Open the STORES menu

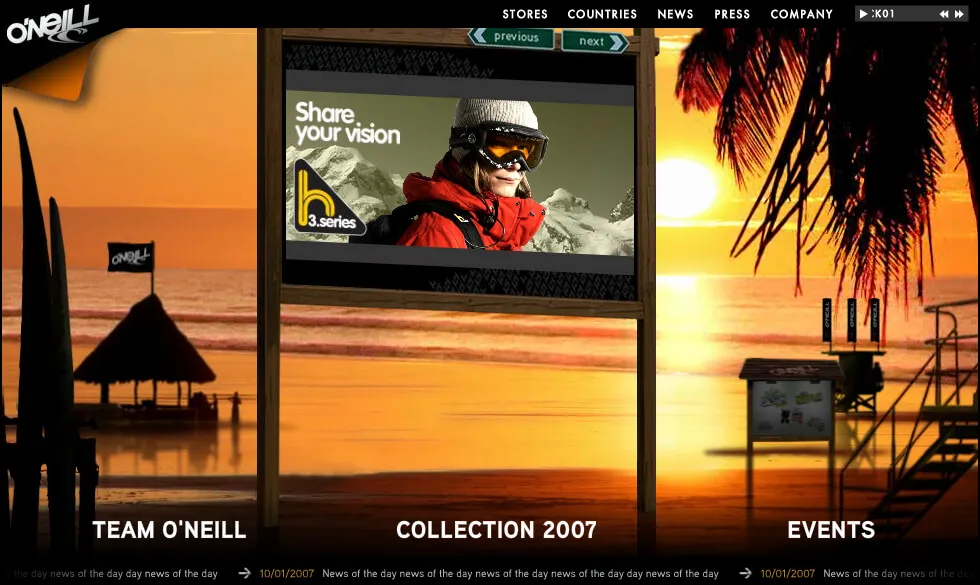525,14
